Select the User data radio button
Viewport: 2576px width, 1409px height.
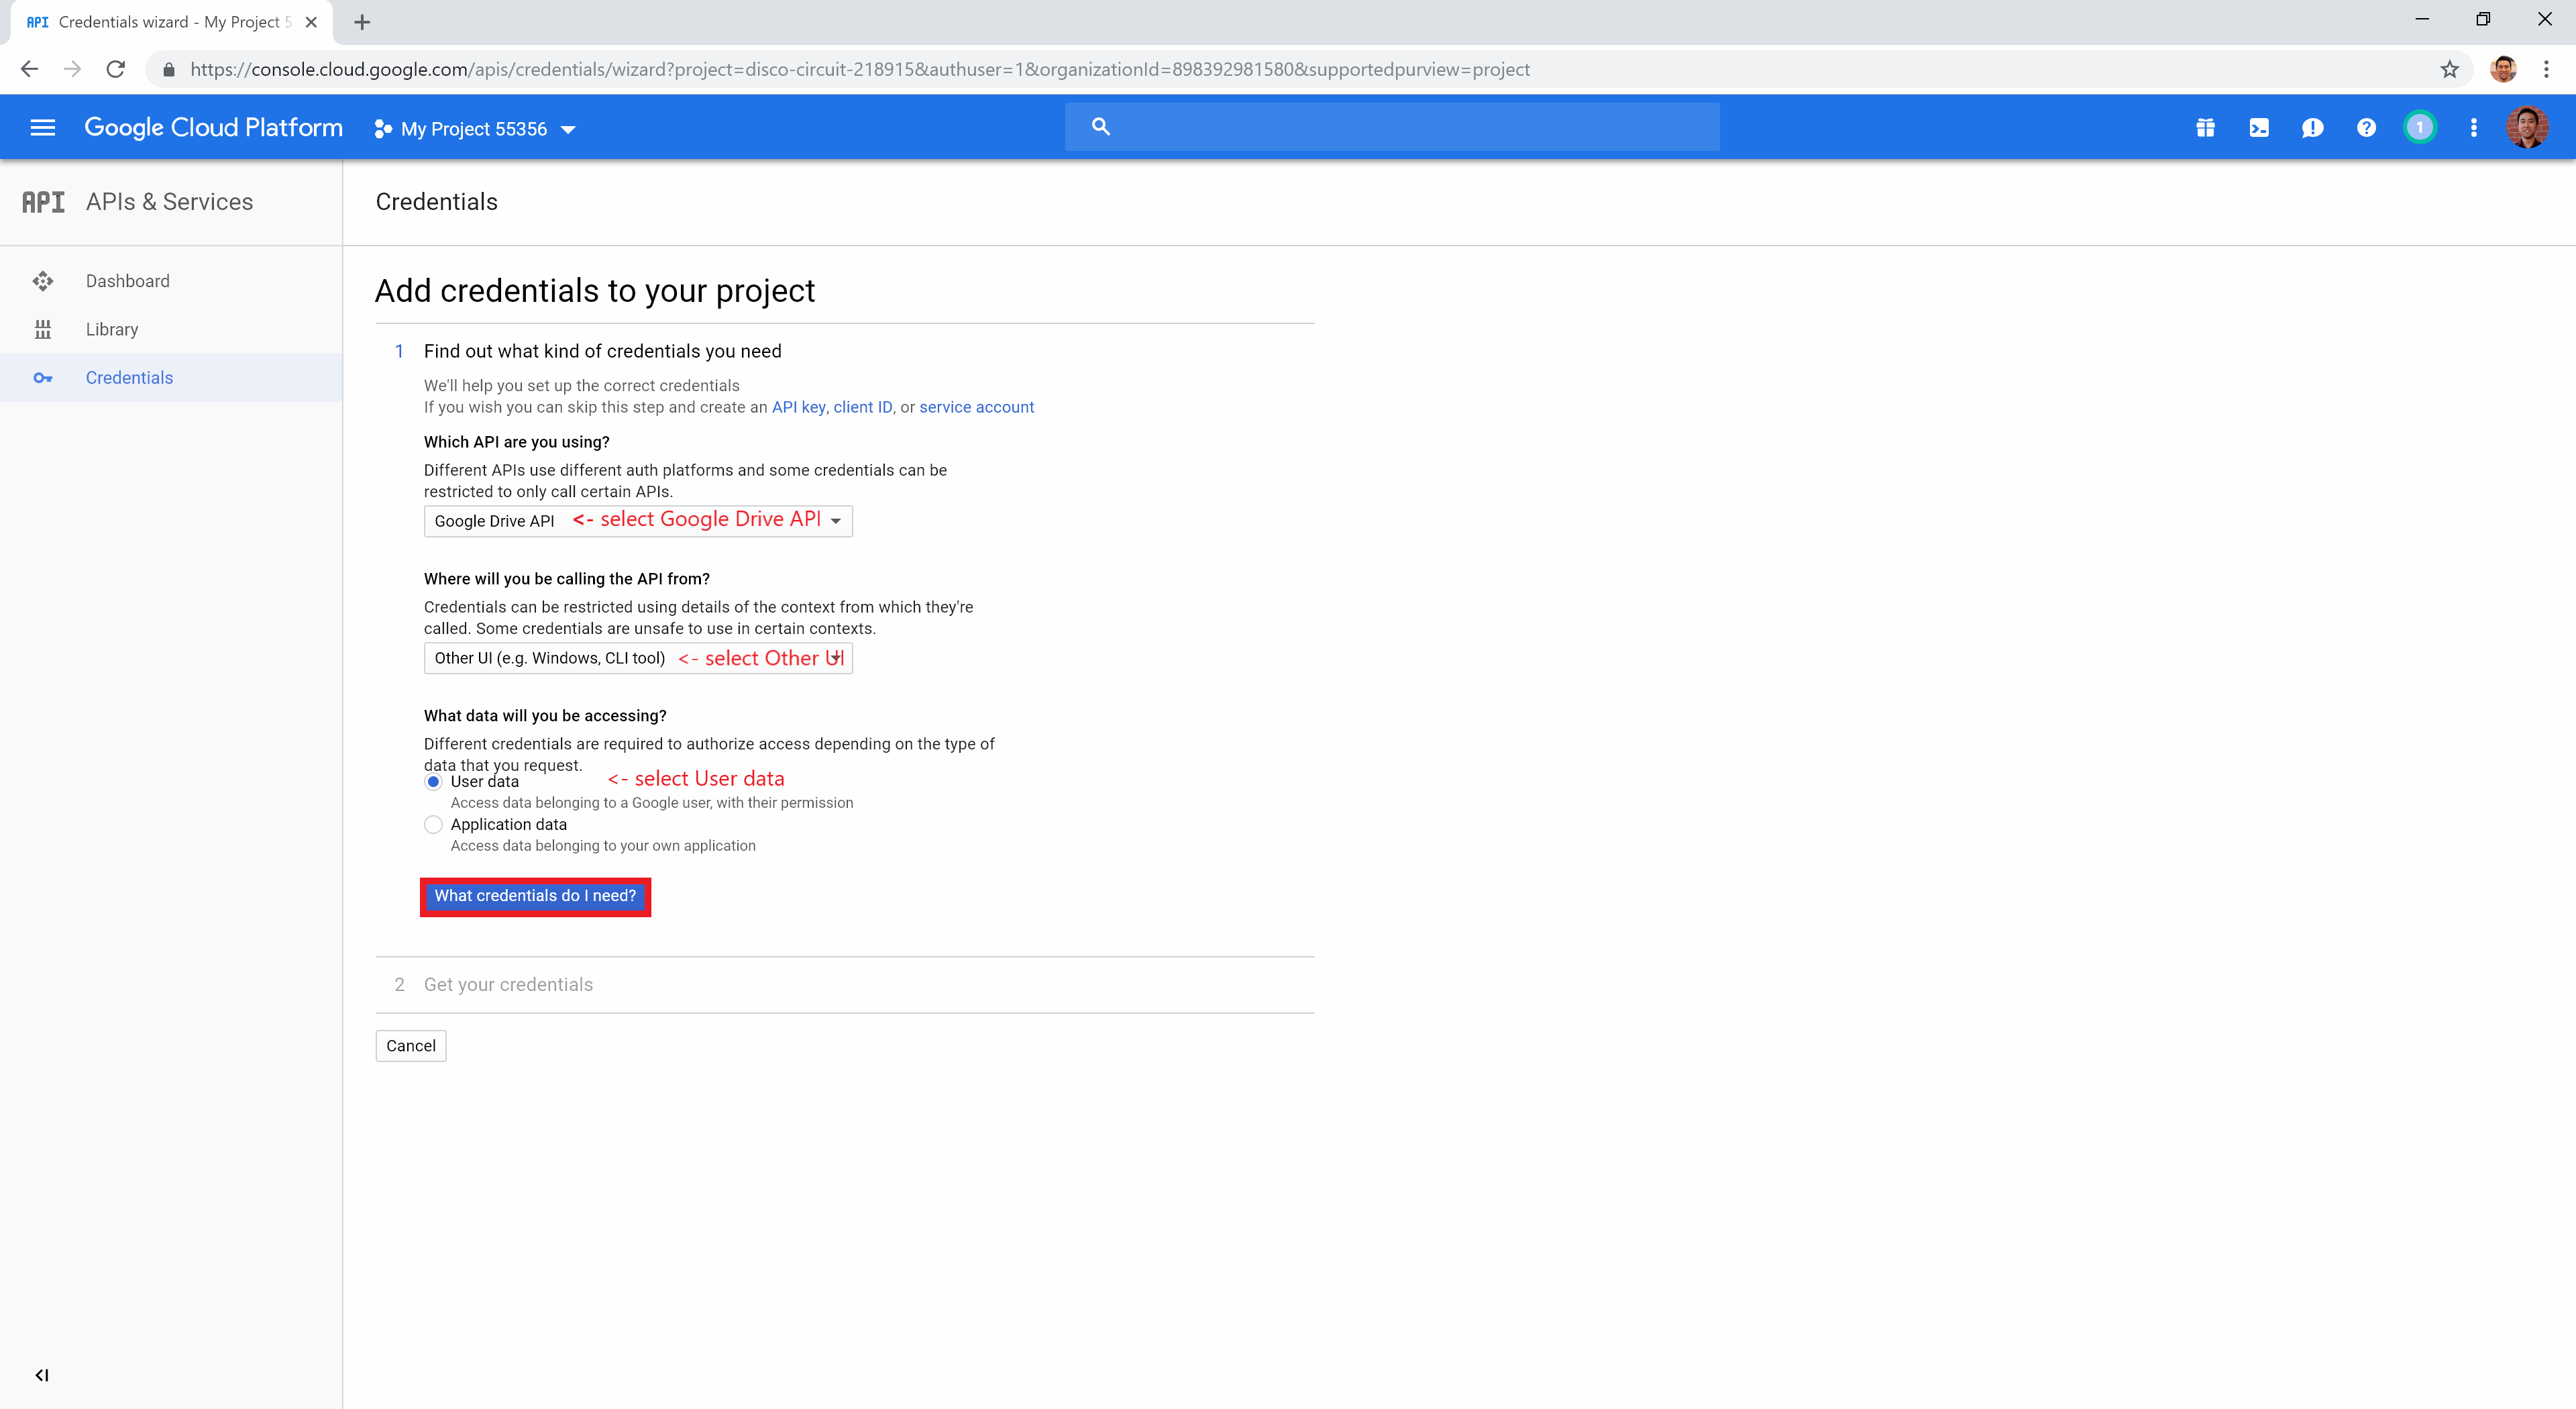(433, 781)
